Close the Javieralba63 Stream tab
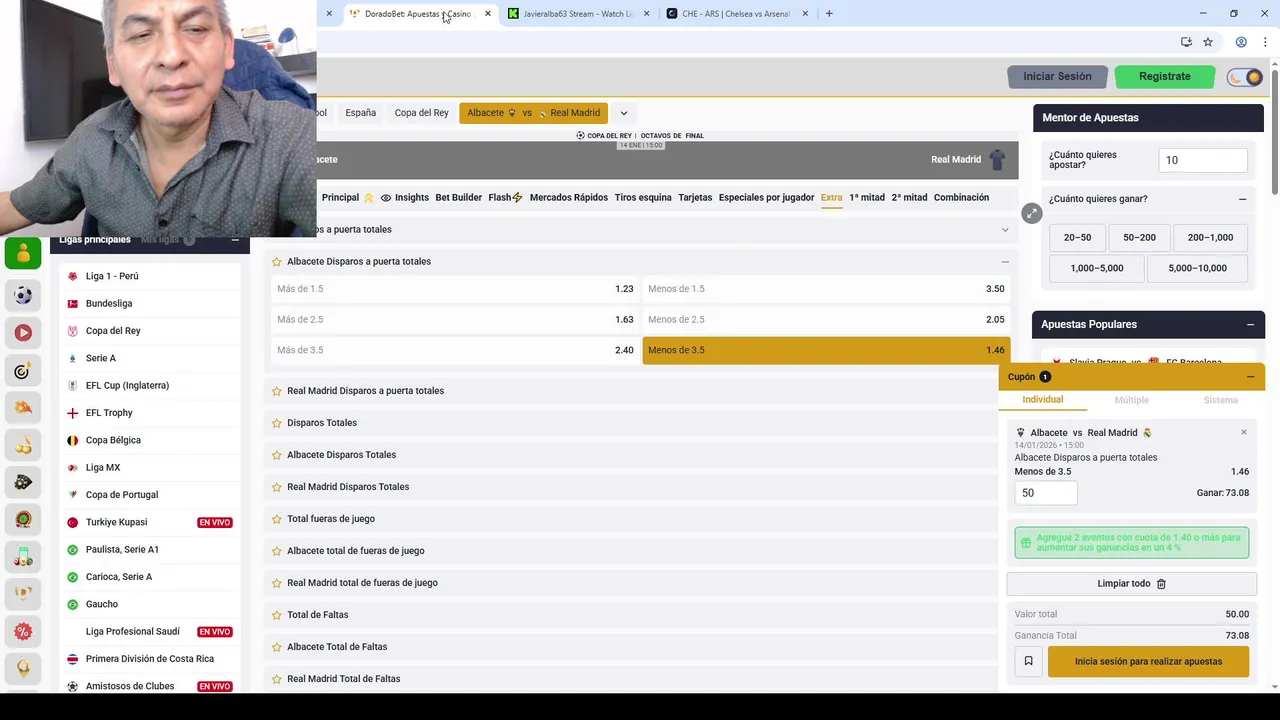Image resolution: width=1280 pixels, height=720 pixels. pos(646,13)
